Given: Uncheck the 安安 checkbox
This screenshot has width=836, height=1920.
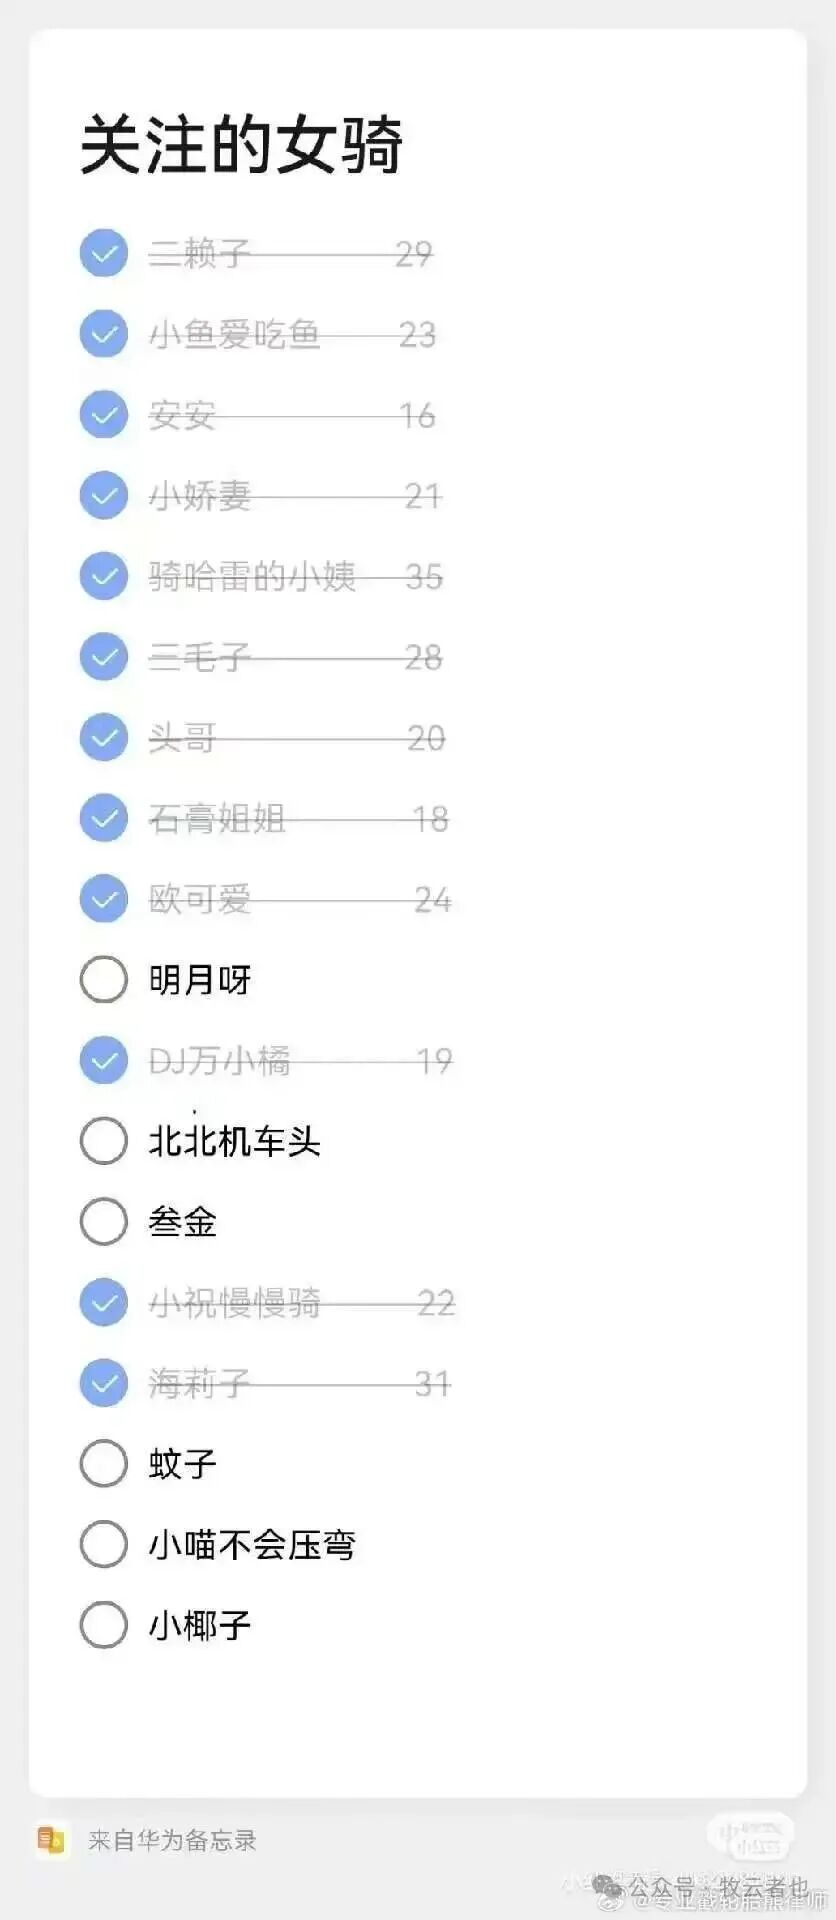Looking at the screenshot, I should coord(104,415).
